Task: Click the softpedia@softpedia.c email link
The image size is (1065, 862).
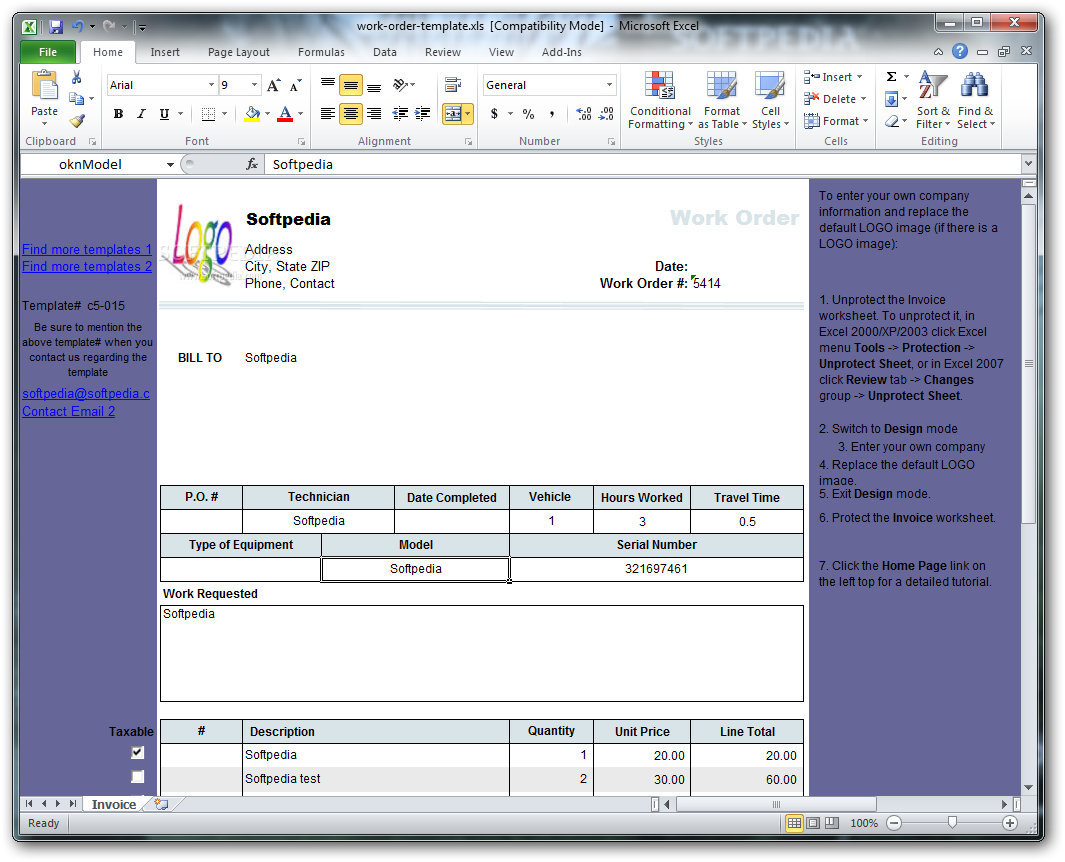Action: tap(86, 393)
